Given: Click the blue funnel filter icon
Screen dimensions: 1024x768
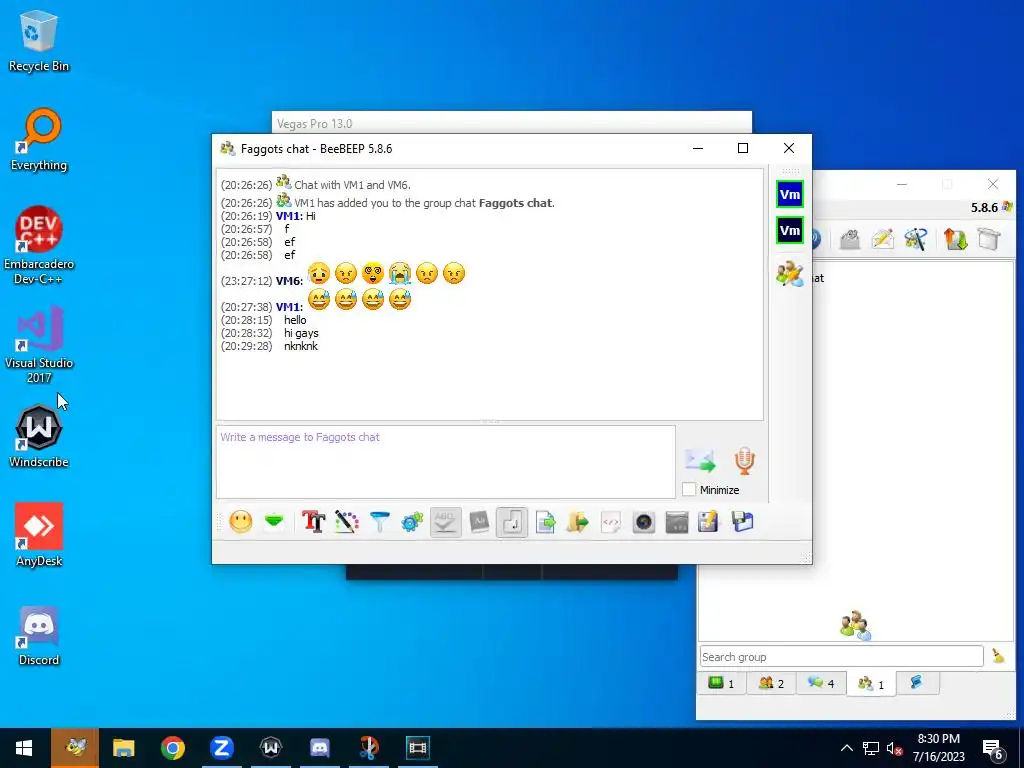Looking at the screenshot, I should pyautogui.click(x=379, y=522).
